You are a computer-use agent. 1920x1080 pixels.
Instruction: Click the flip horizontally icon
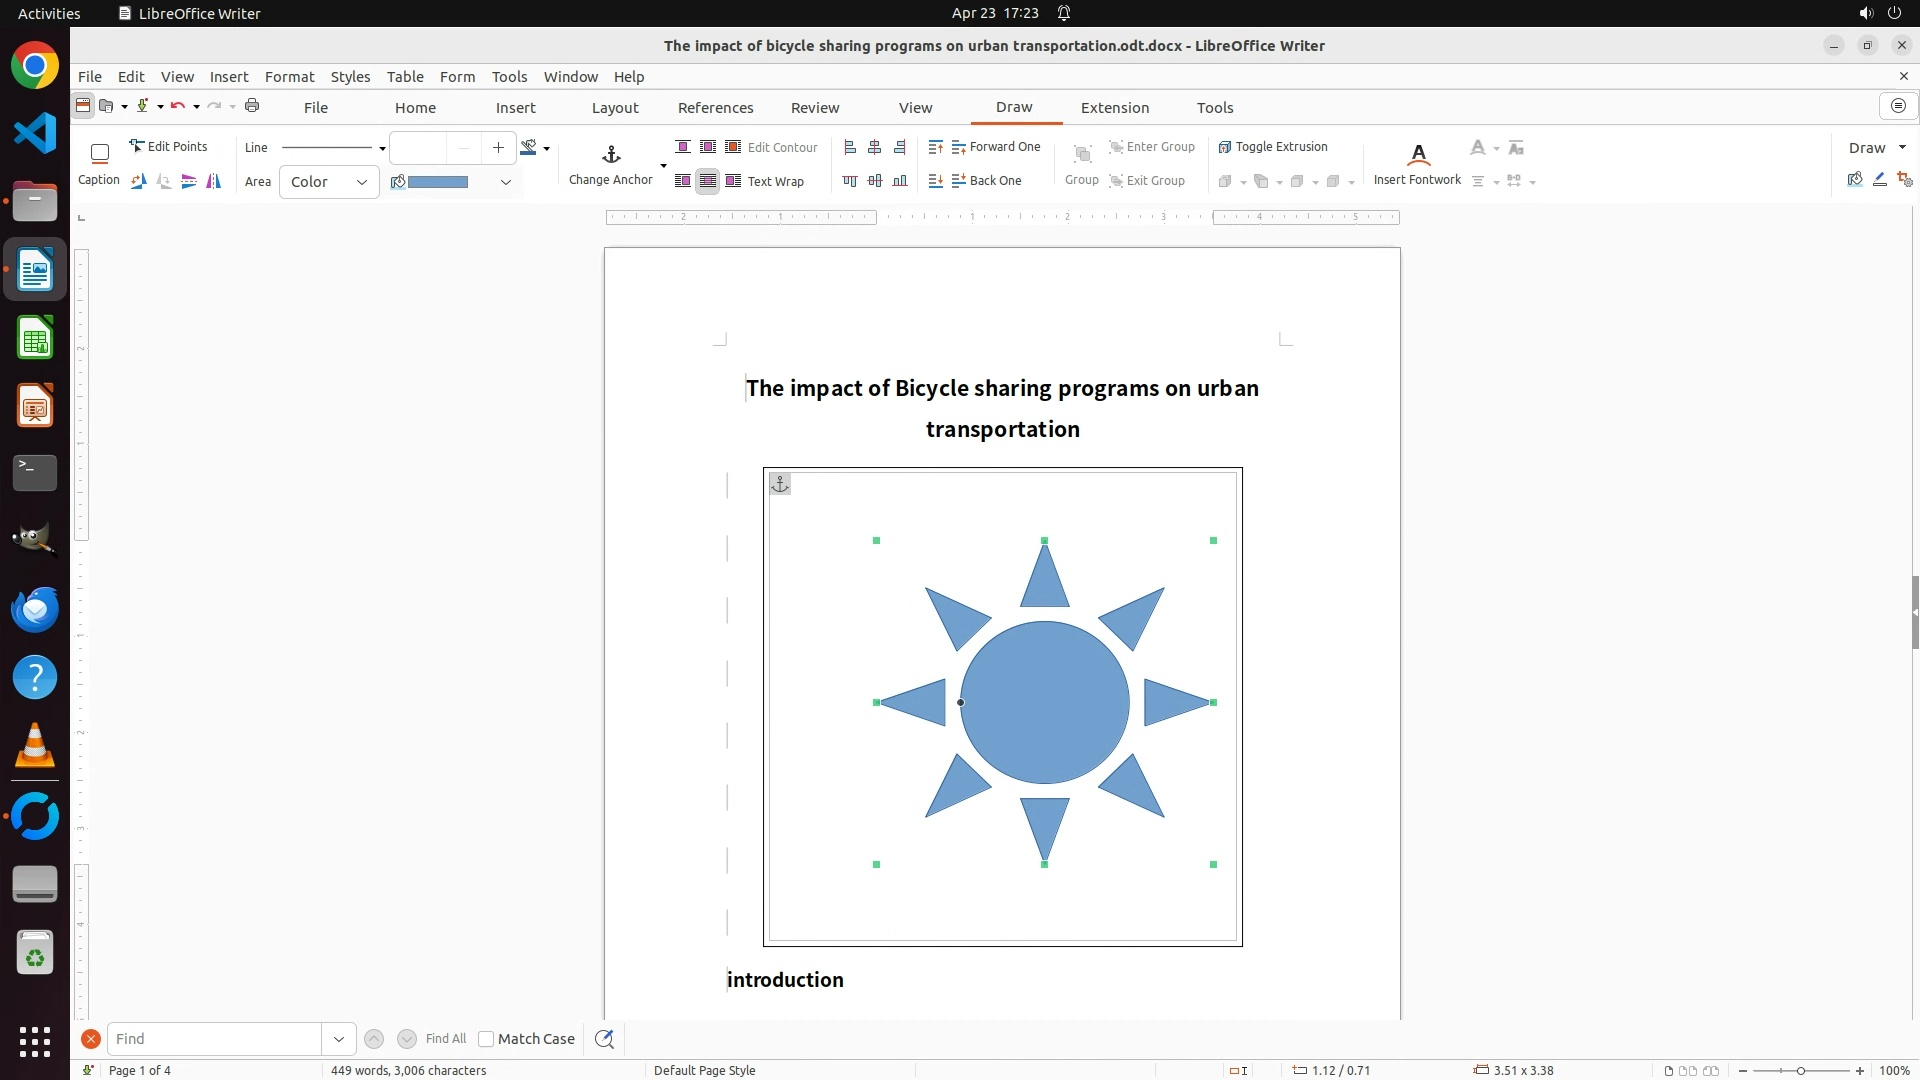click(213, 181)
